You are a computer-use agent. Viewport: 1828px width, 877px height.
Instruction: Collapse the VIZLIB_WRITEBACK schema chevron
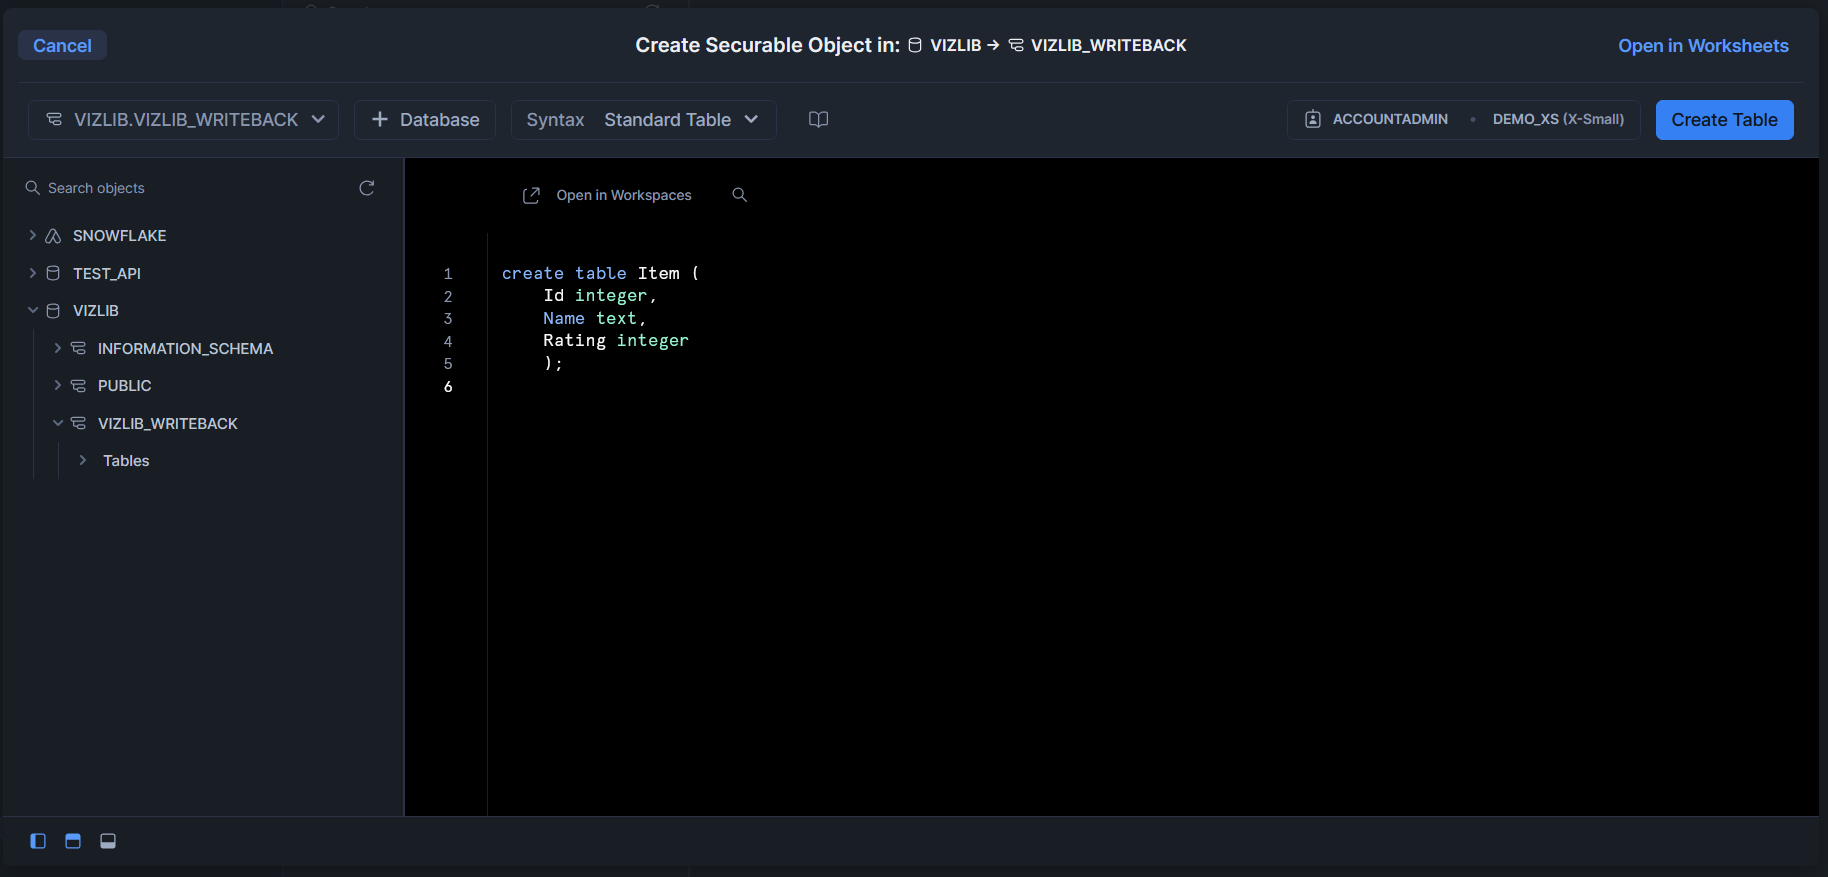coord(57,423)
